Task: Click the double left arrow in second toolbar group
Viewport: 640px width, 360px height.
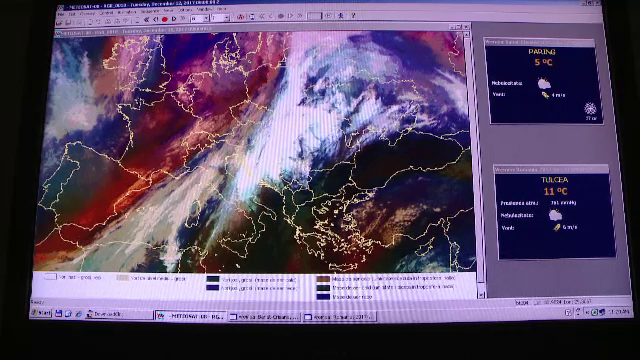Action: (262, 16)
